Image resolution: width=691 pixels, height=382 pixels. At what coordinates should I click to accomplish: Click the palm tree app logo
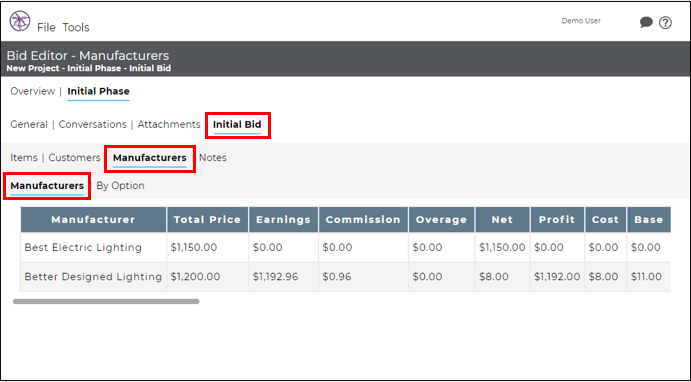pos(20,21)
